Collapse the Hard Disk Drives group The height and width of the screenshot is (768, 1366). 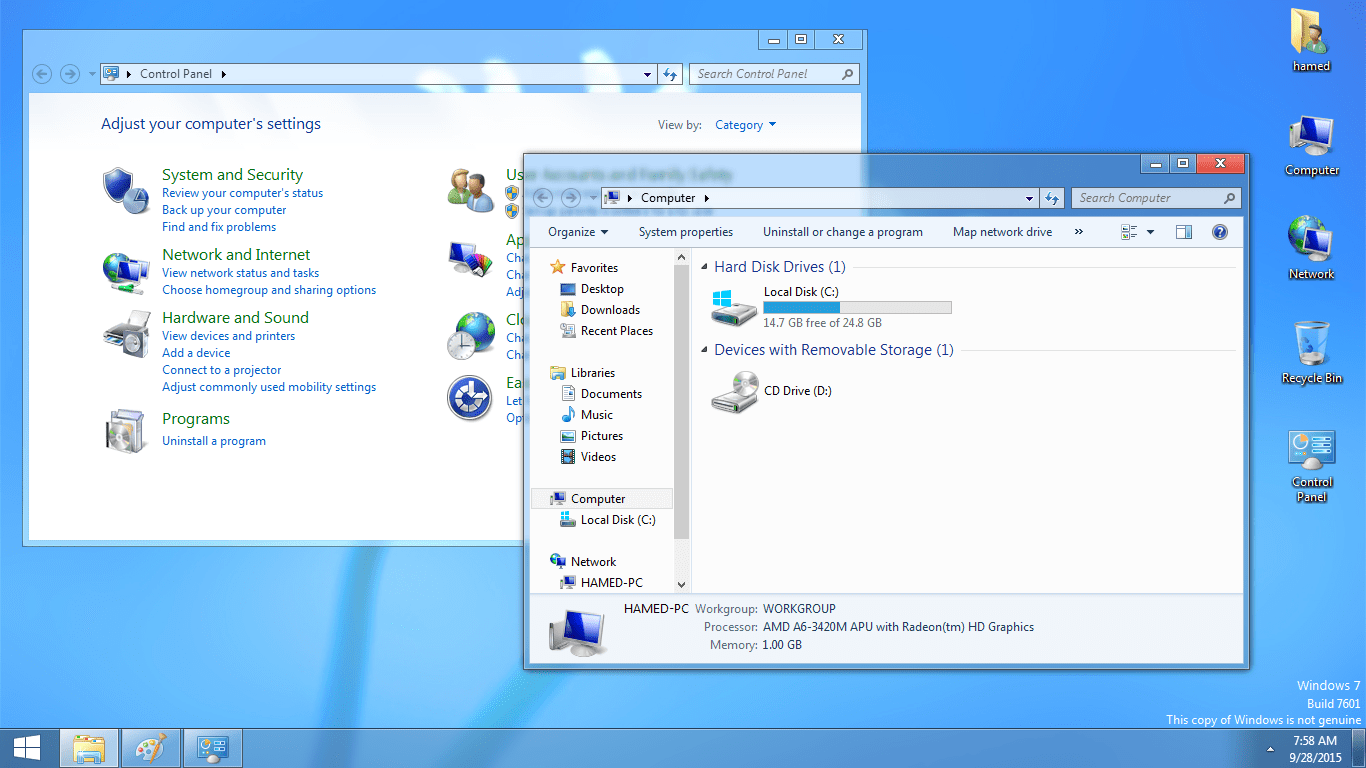(x=705, y=268)
